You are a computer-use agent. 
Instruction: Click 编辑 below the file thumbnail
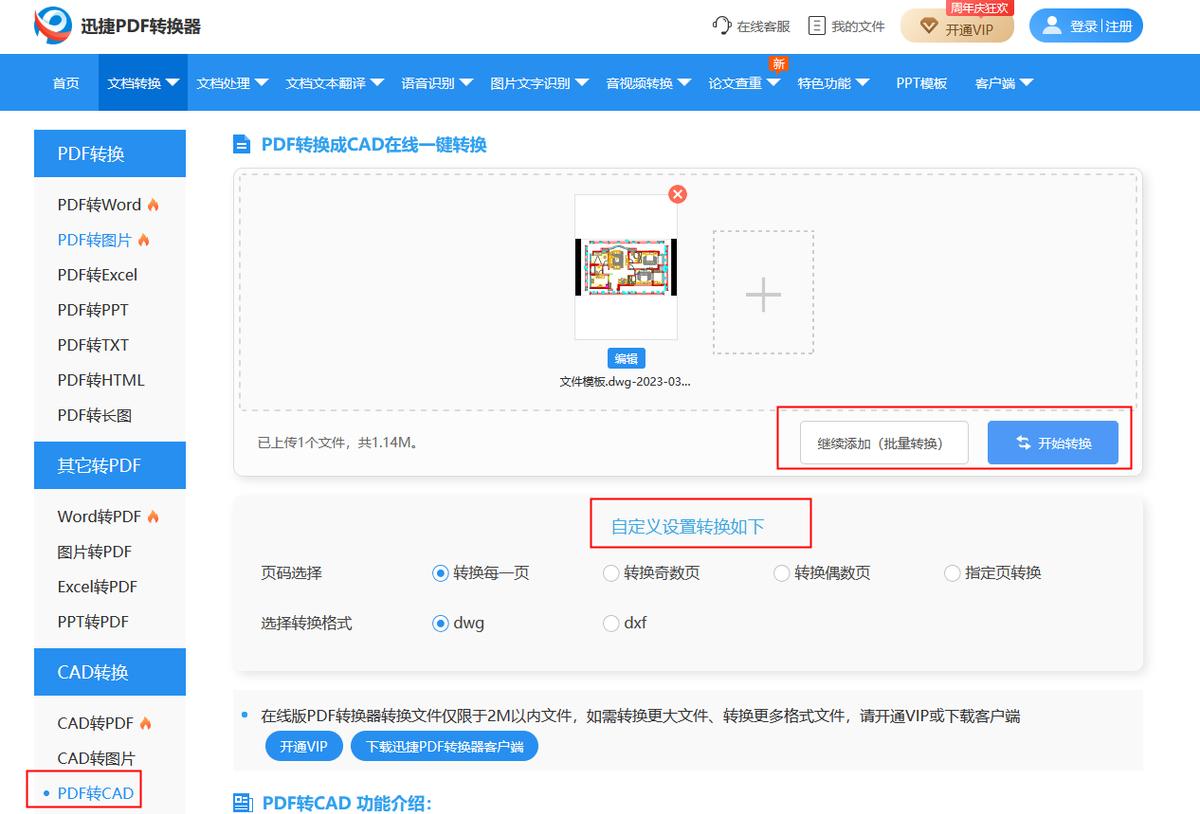pos(626,357)
